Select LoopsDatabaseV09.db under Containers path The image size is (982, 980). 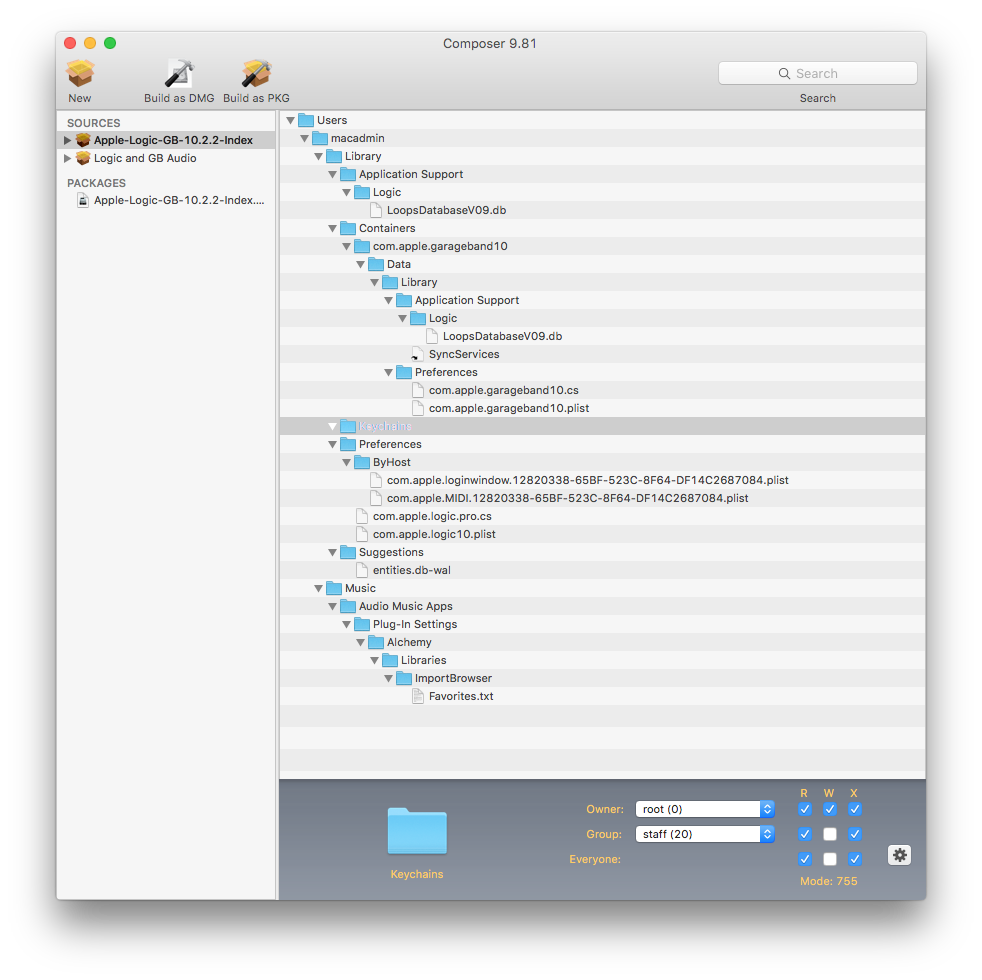click(502, 337)
